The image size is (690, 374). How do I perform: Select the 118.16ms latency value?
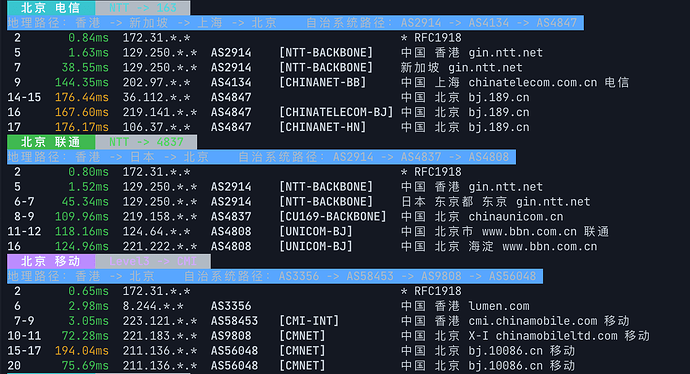click(x=81, y=232)
